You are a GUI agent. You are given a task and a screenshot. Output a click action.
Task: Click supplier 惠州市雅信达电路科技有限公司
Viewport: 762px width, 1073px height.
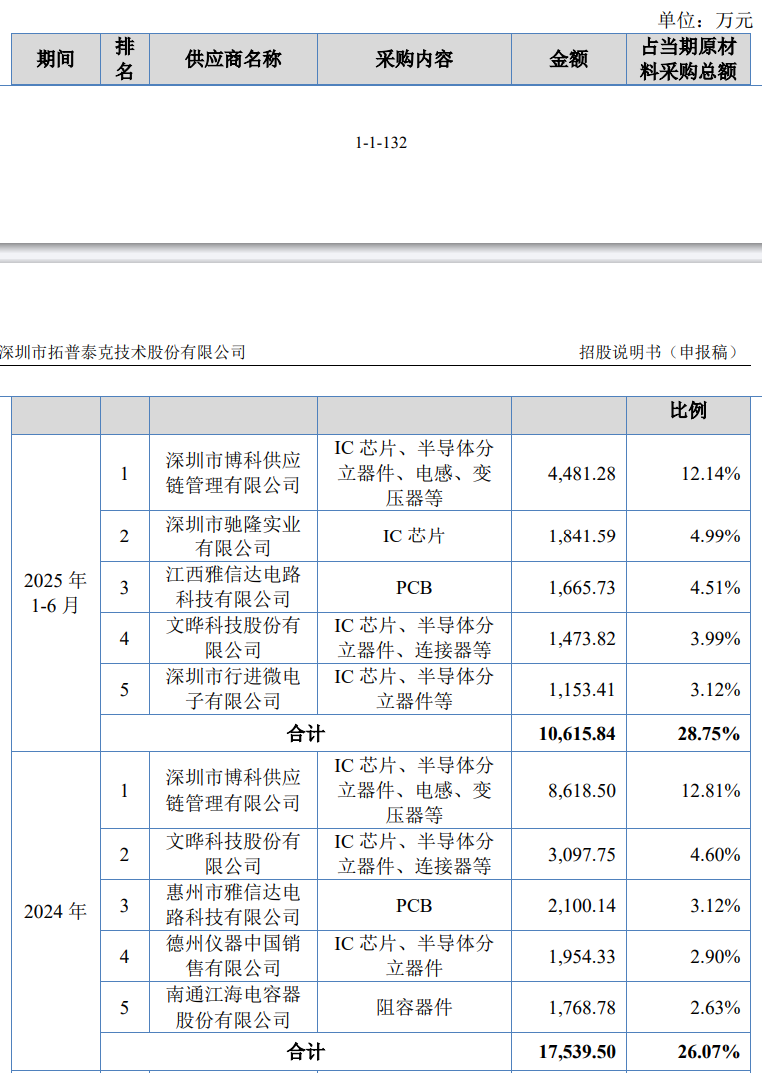pos(233,905)
